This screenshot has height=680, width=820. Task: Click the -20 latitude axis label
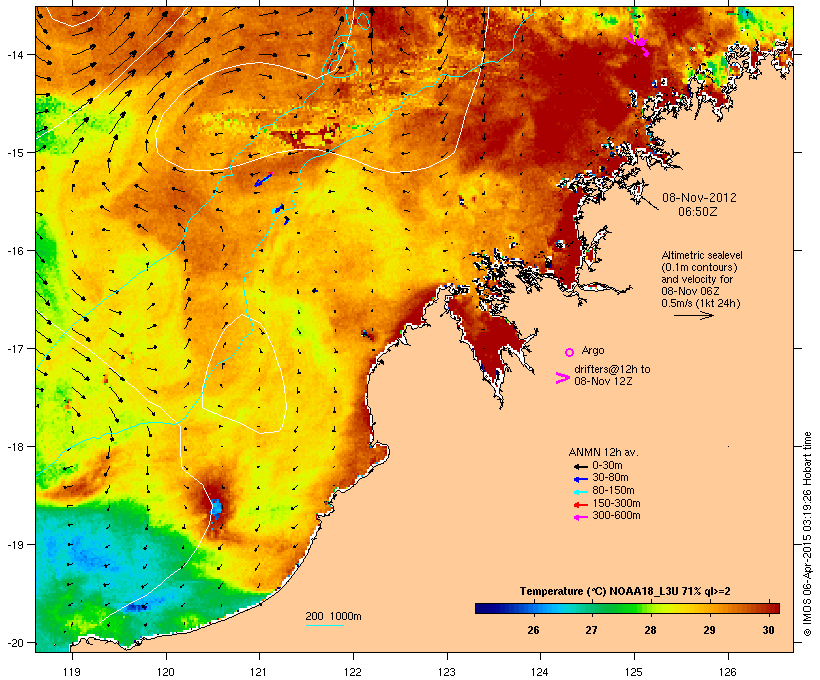14,643
